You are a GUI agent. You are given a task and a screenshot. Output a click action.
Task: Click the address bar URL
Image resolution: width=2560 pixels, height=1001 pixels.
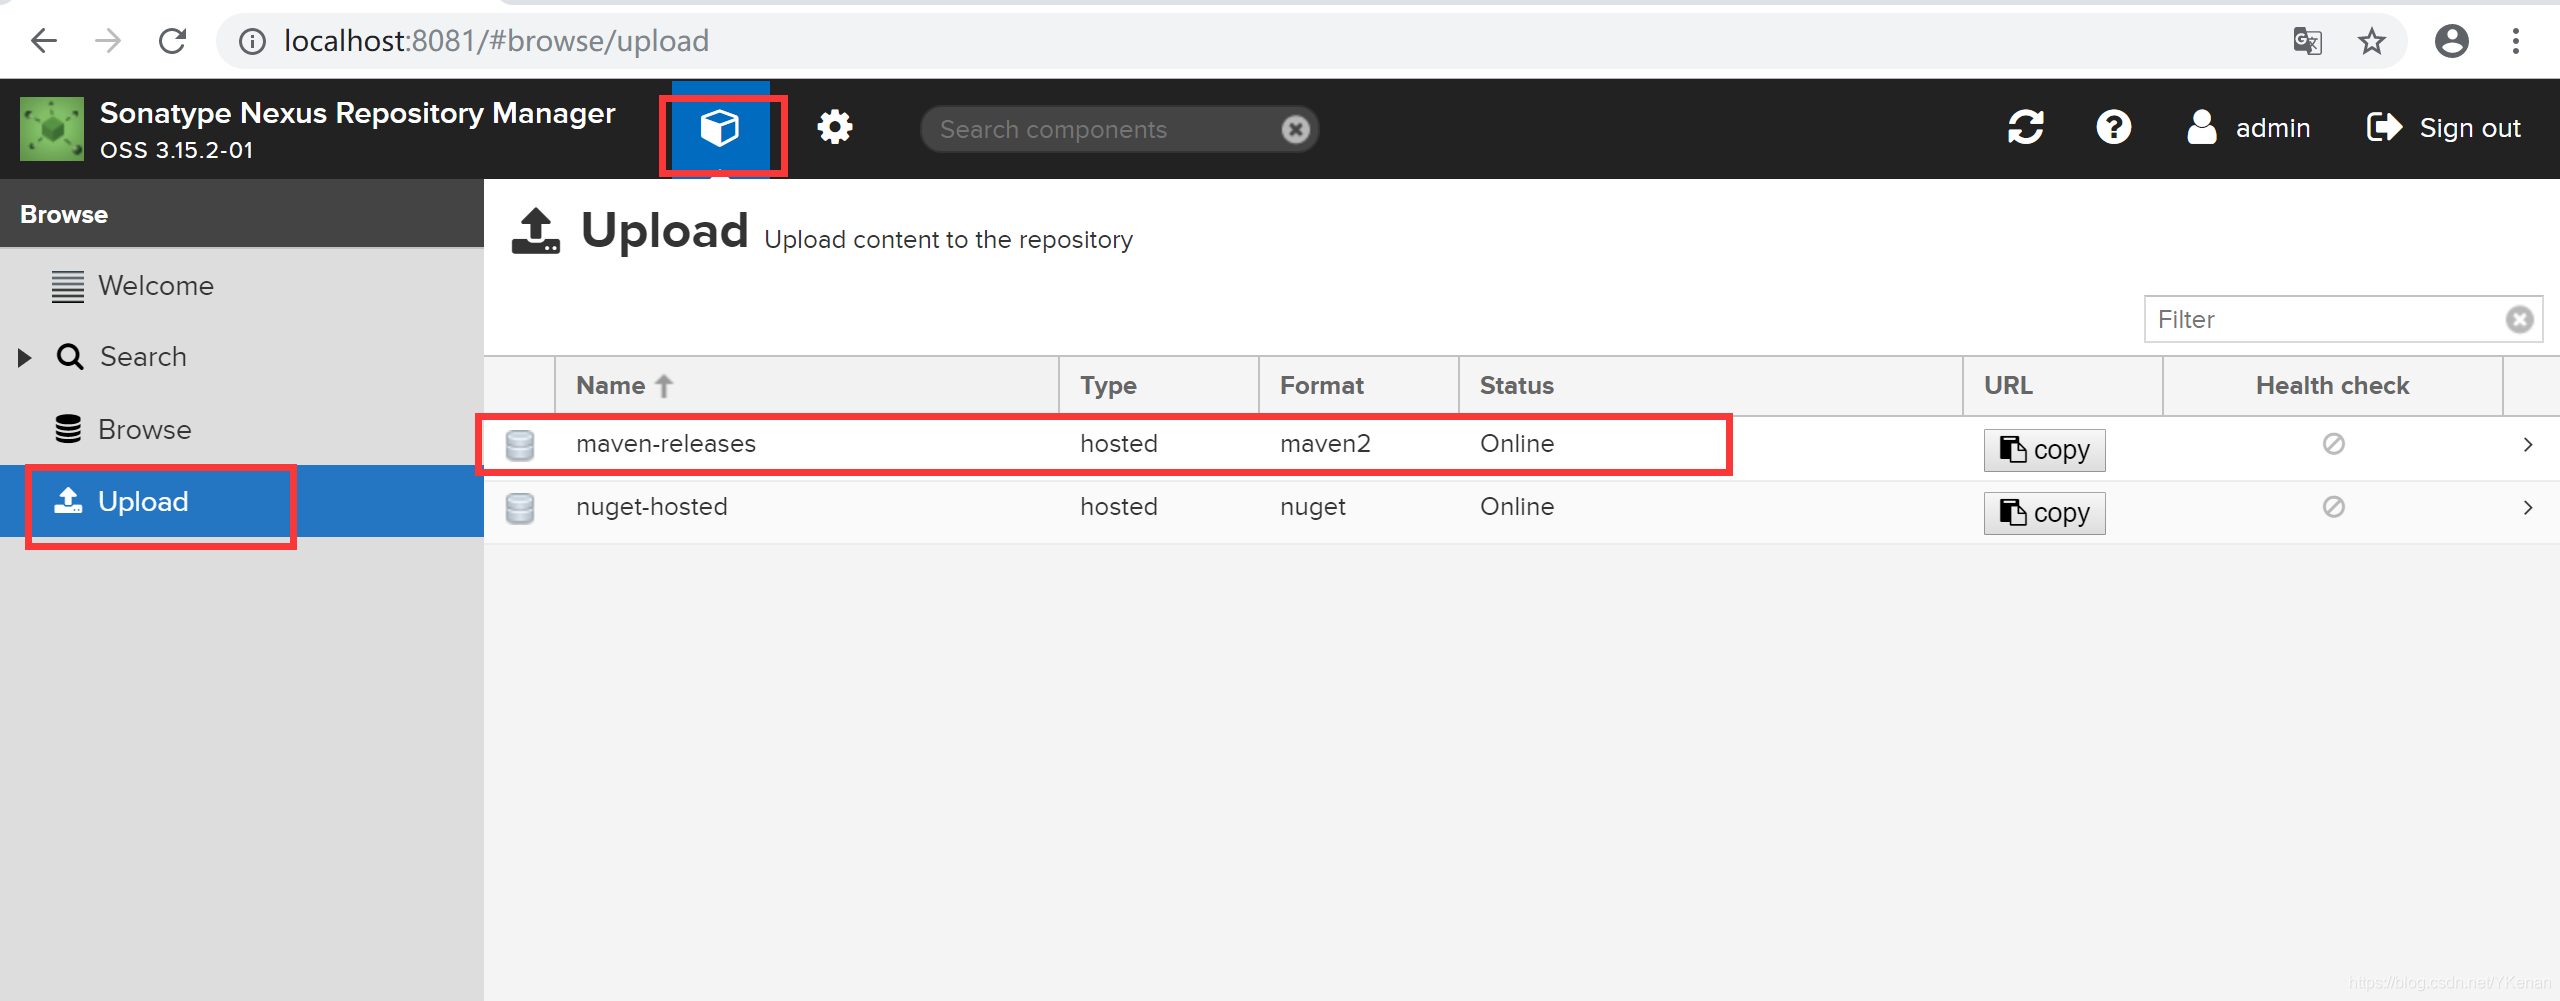(496, 41)
